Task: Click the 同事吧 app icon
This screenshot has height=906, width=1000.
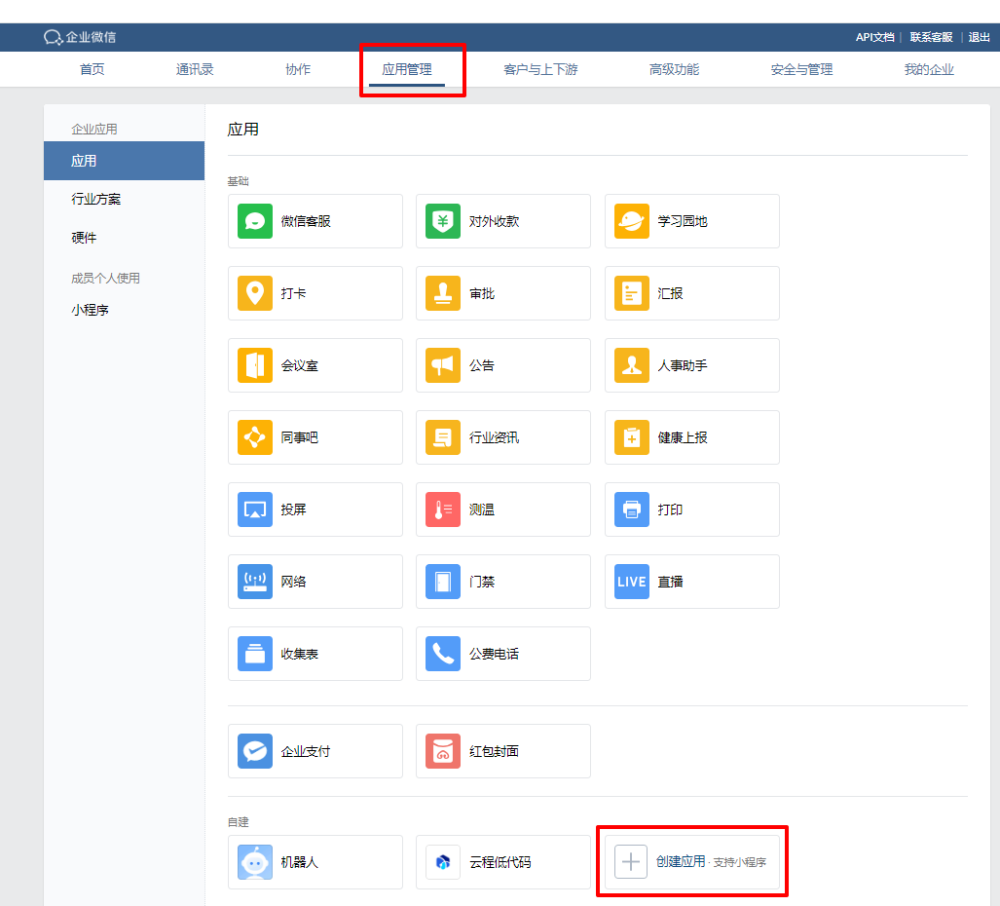Action: pos(254,437)
